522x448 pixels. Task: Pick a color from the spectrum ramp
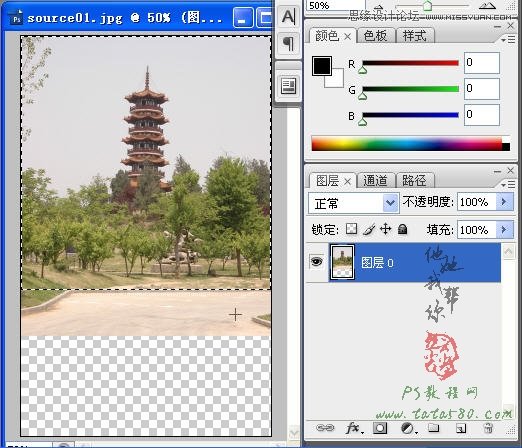[410, 144]
